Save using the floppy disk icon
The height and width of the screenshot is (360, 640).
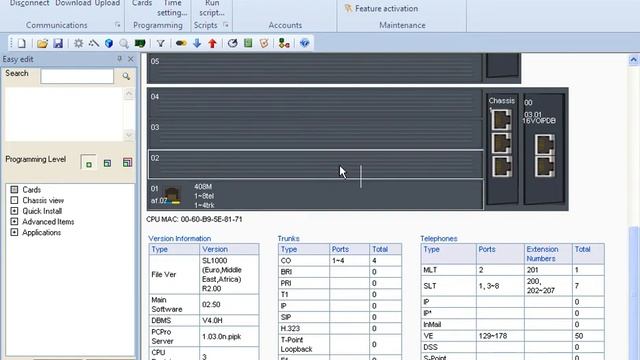tap(58, 43)
